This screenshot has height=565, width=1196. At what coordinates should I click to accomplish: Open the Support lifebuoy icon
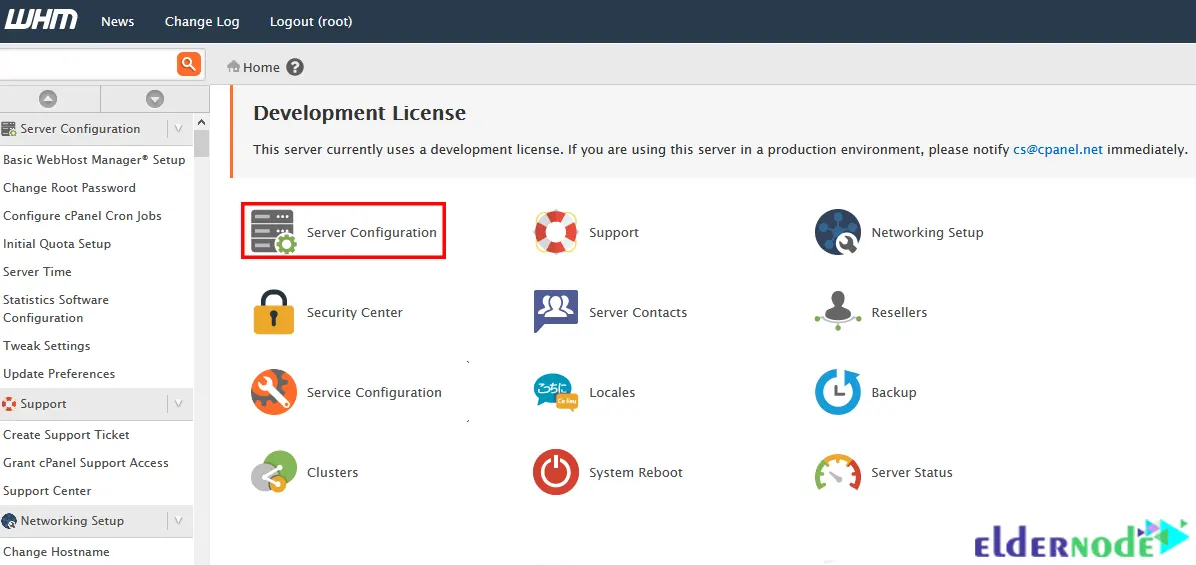[x=555, y=232]
